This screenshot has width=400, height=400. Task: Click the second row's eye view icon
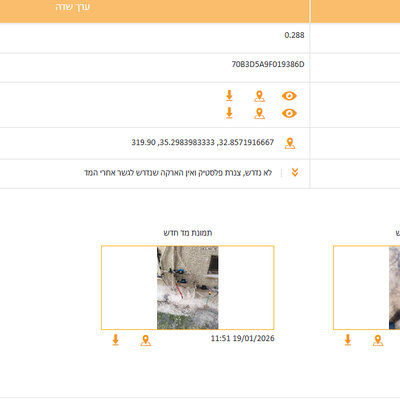[289, 113]
